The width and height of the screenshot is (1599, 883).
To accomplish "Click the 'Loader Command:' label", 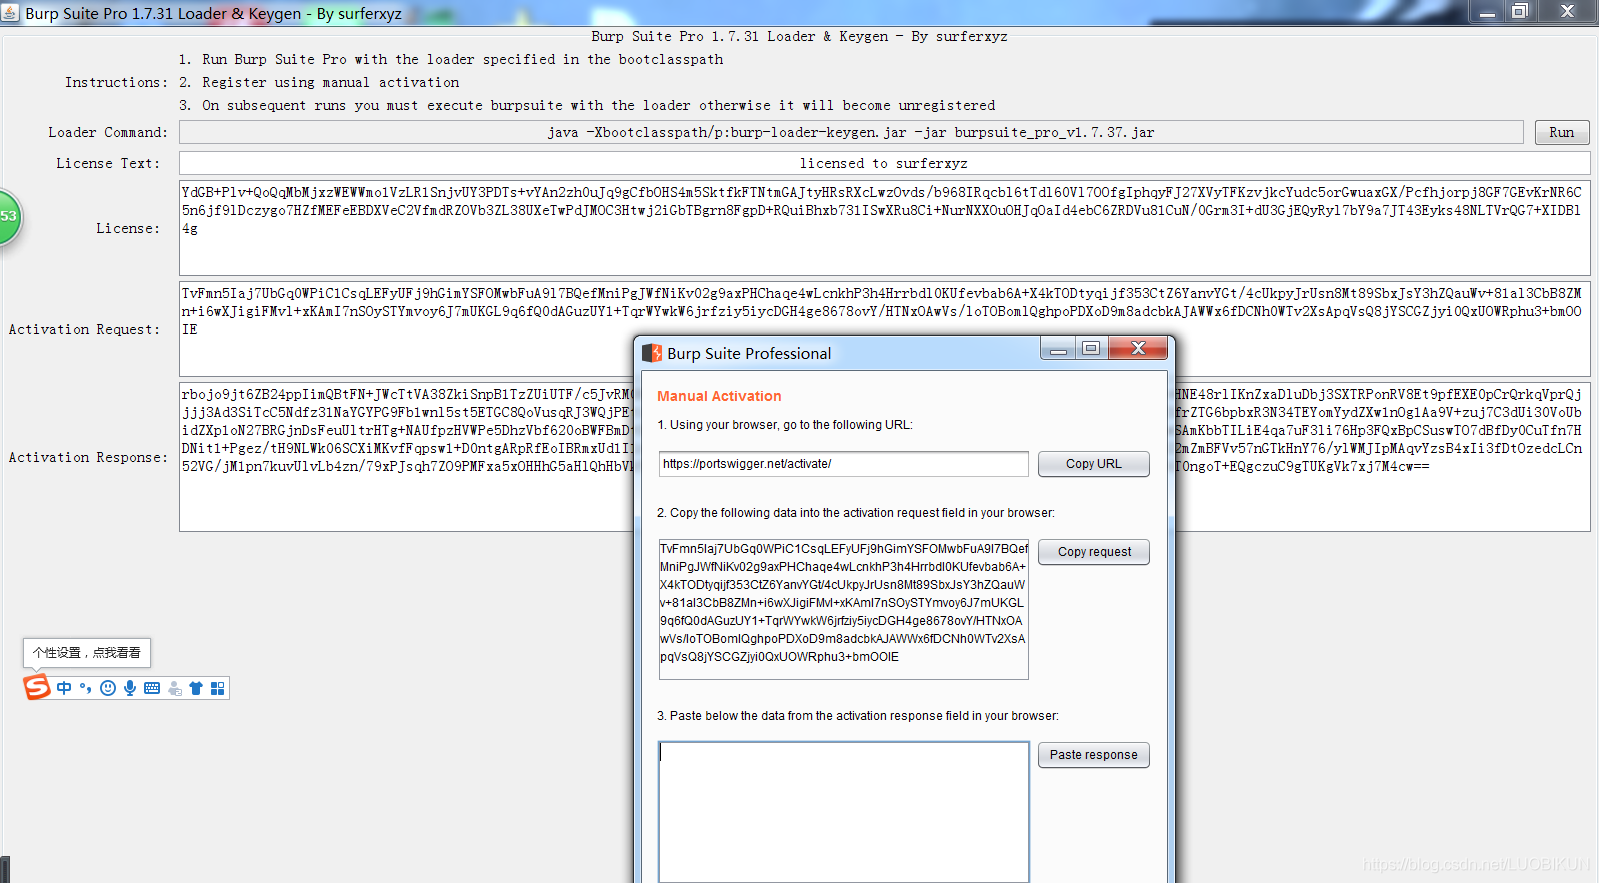I will 108,132.
